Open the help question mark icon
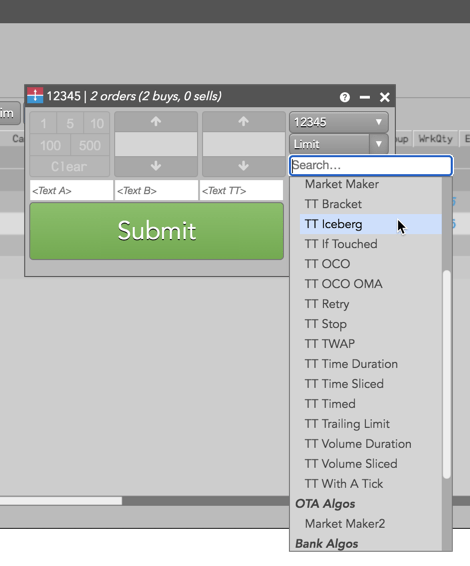The height and width of the screenshot is (566, 470). coord(345,97)
